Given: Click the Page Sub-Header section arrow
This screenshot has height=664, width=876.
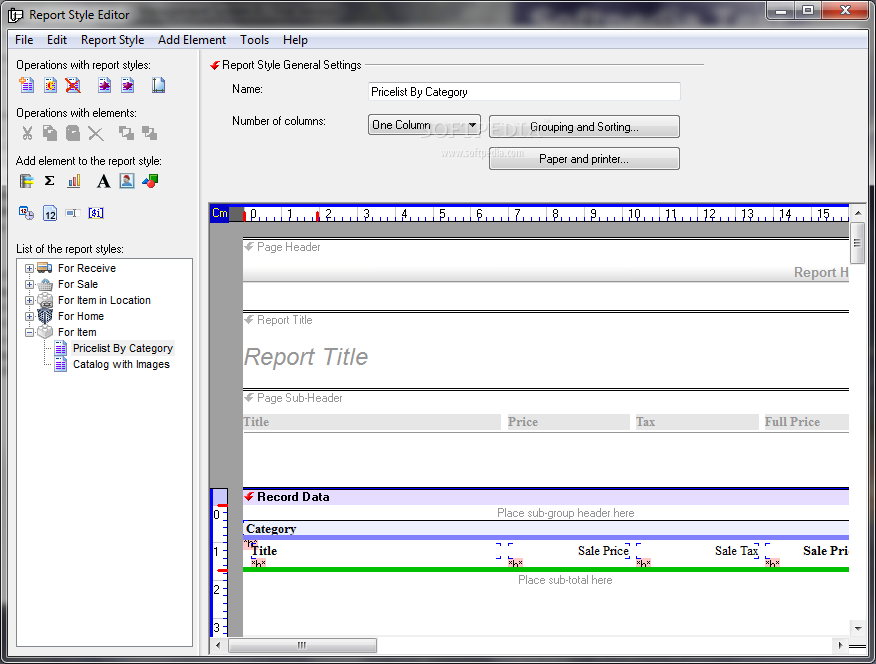Looking at the screenshot, I should point(249,398).
